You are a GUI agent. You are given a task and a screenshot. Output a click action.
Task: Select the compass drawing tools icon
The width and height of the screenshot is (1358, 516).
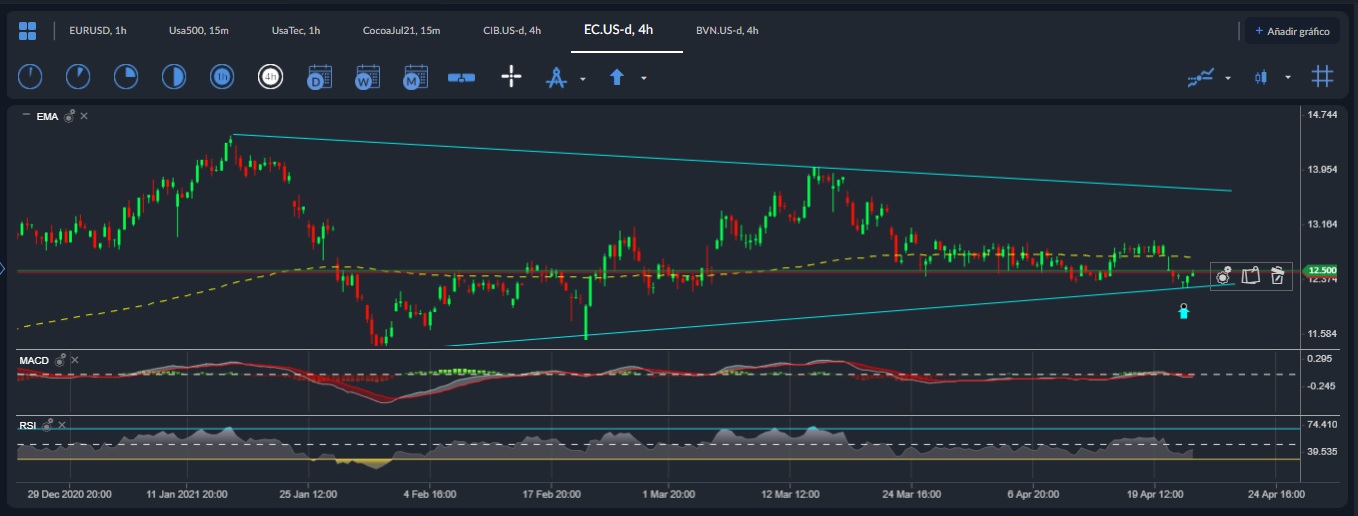click(x=556, y=76)
